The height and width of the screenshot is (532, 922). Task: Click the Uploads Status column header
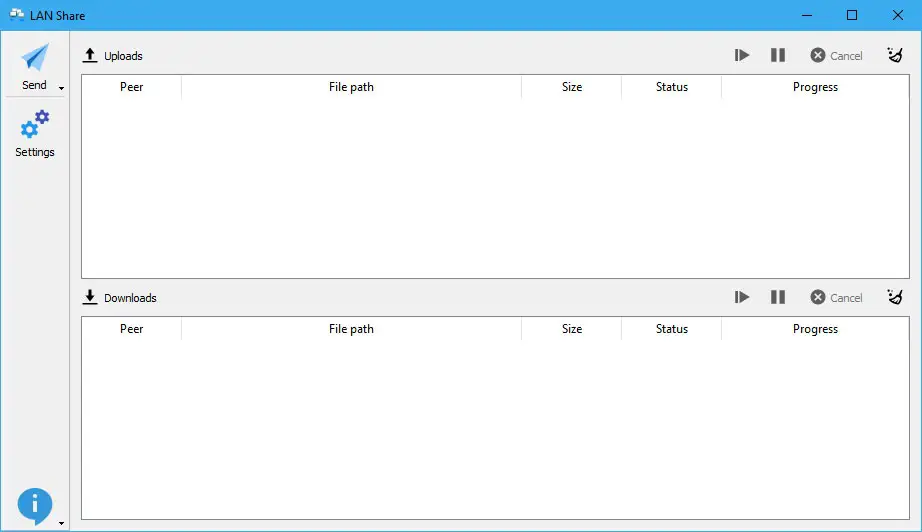click(672, 87)
